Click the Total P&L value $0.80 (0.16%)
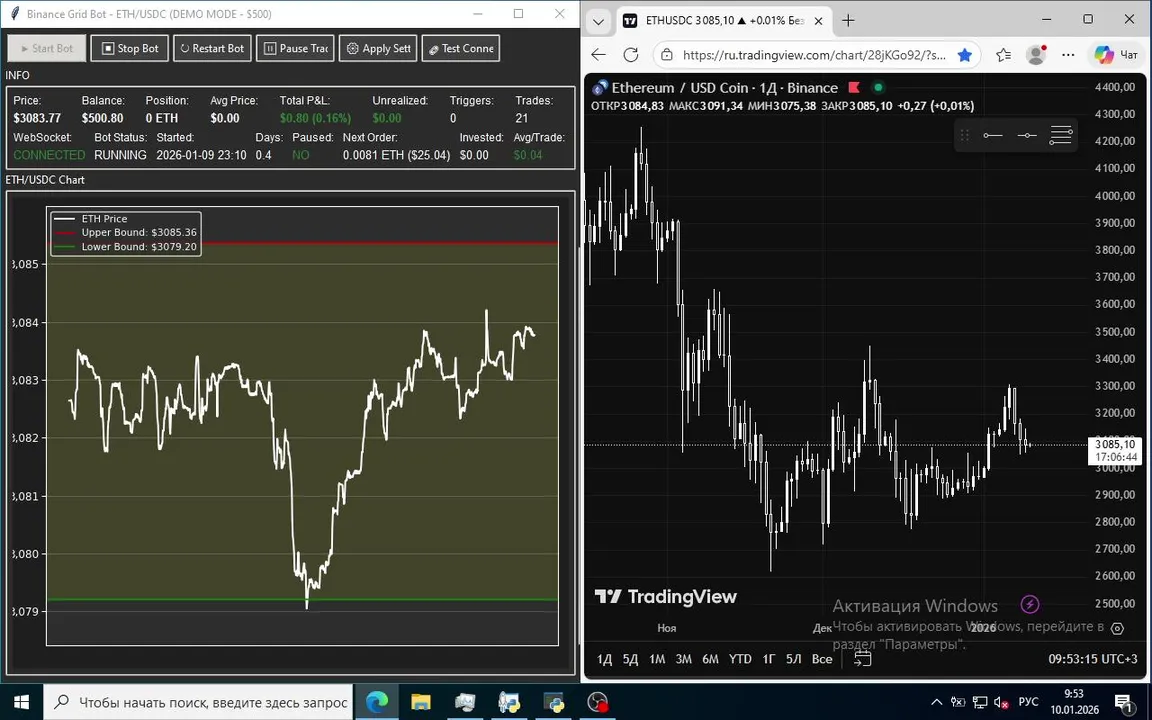This screenshot has width=1152, height=720. click(315, 118)
